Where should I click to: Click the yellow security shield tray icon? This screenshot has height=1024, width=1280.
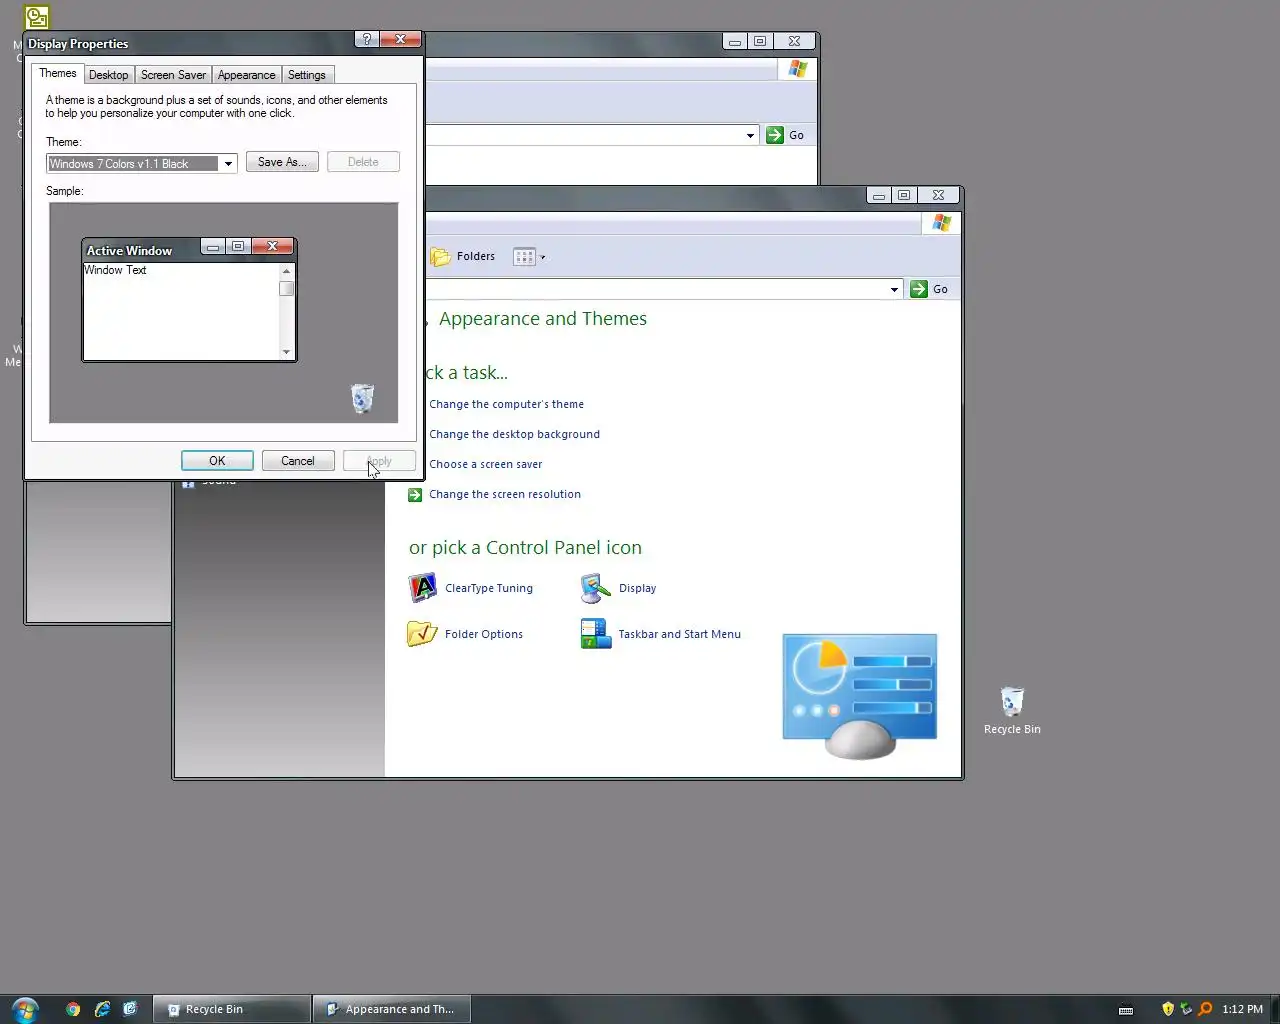pyautogui.click(x=1167, y=1009)
